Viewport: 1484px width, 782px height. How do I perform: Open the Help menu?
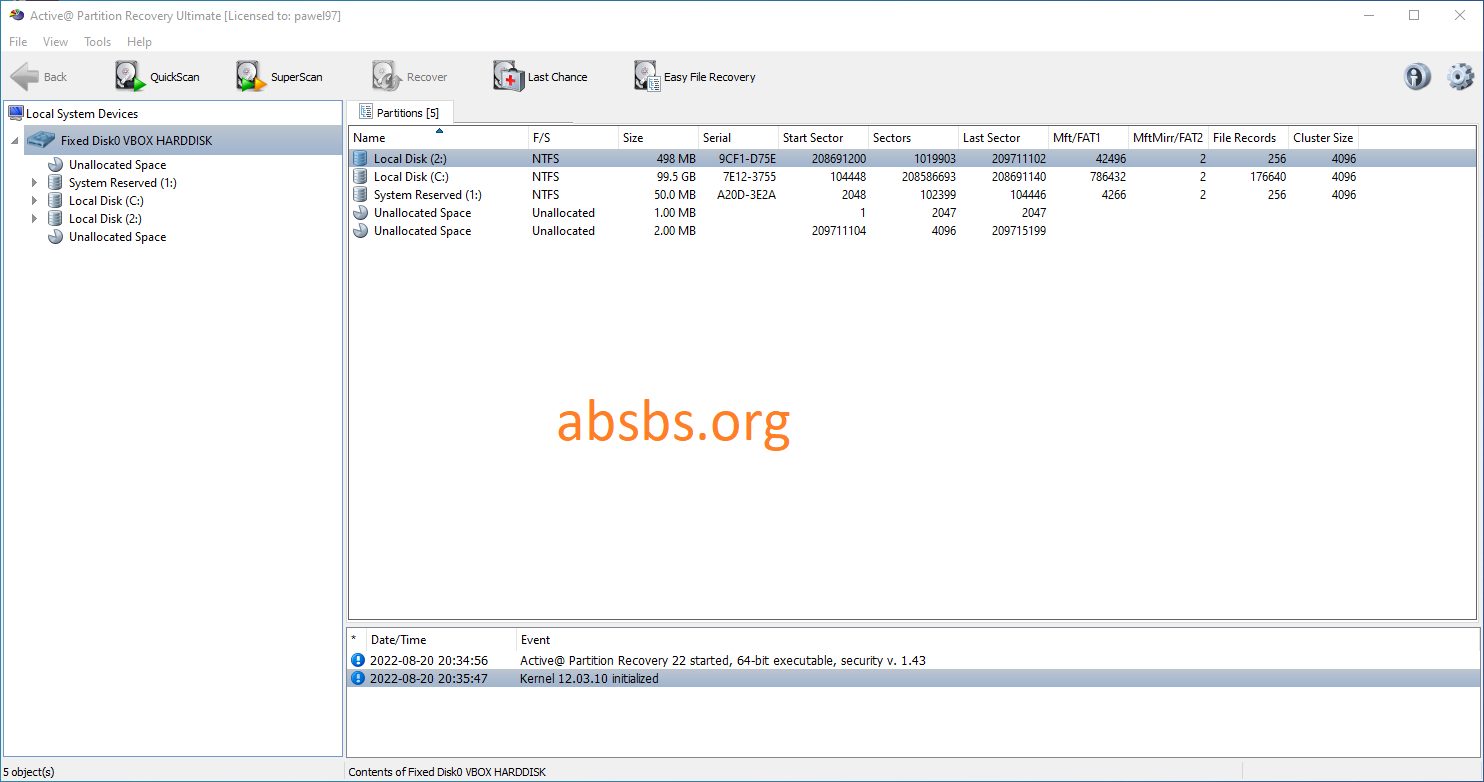pyautogui.click(x=140, y=42)
